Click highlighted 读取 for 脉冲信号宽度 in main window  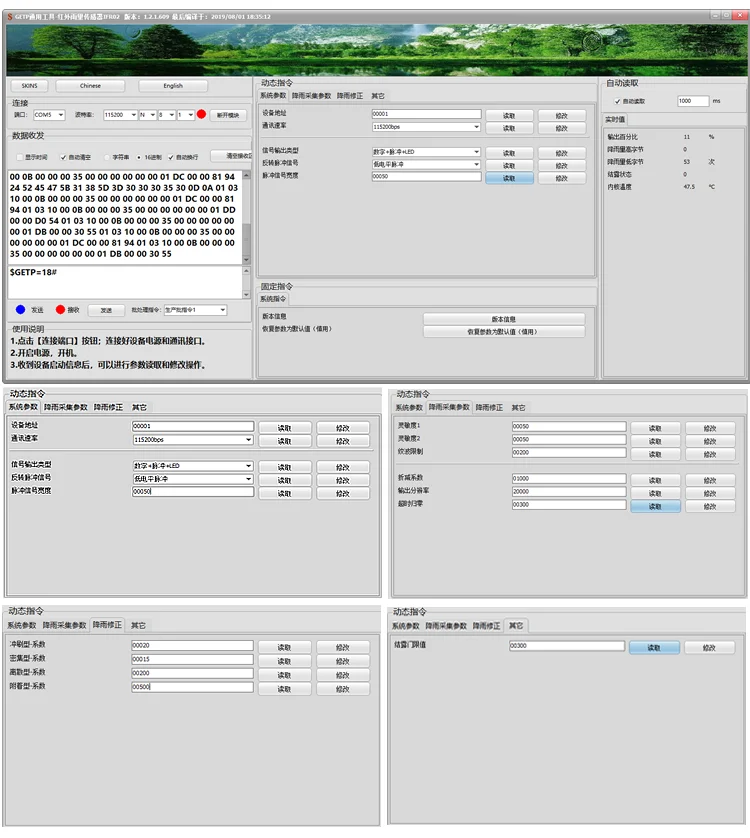pyautogui.click(x=509, y=179)
